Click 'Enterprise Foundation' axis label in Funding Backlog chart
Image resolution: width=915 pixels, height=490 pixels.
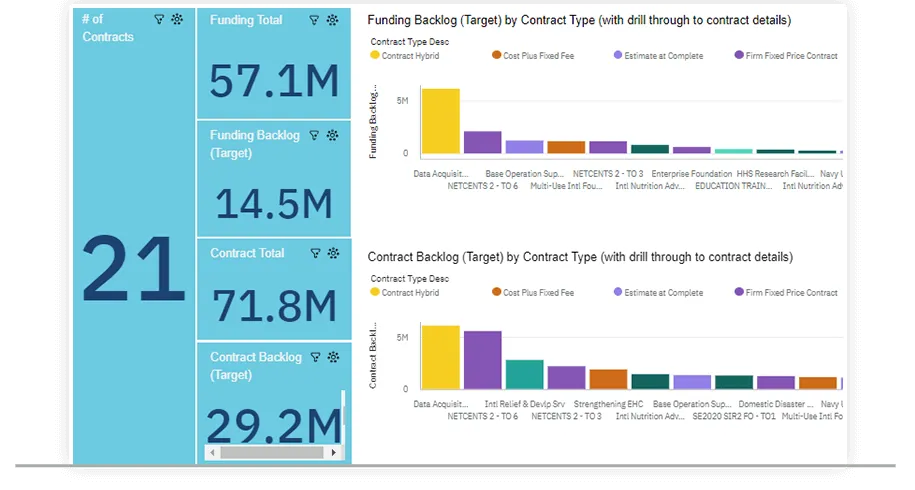coord(692,174)
